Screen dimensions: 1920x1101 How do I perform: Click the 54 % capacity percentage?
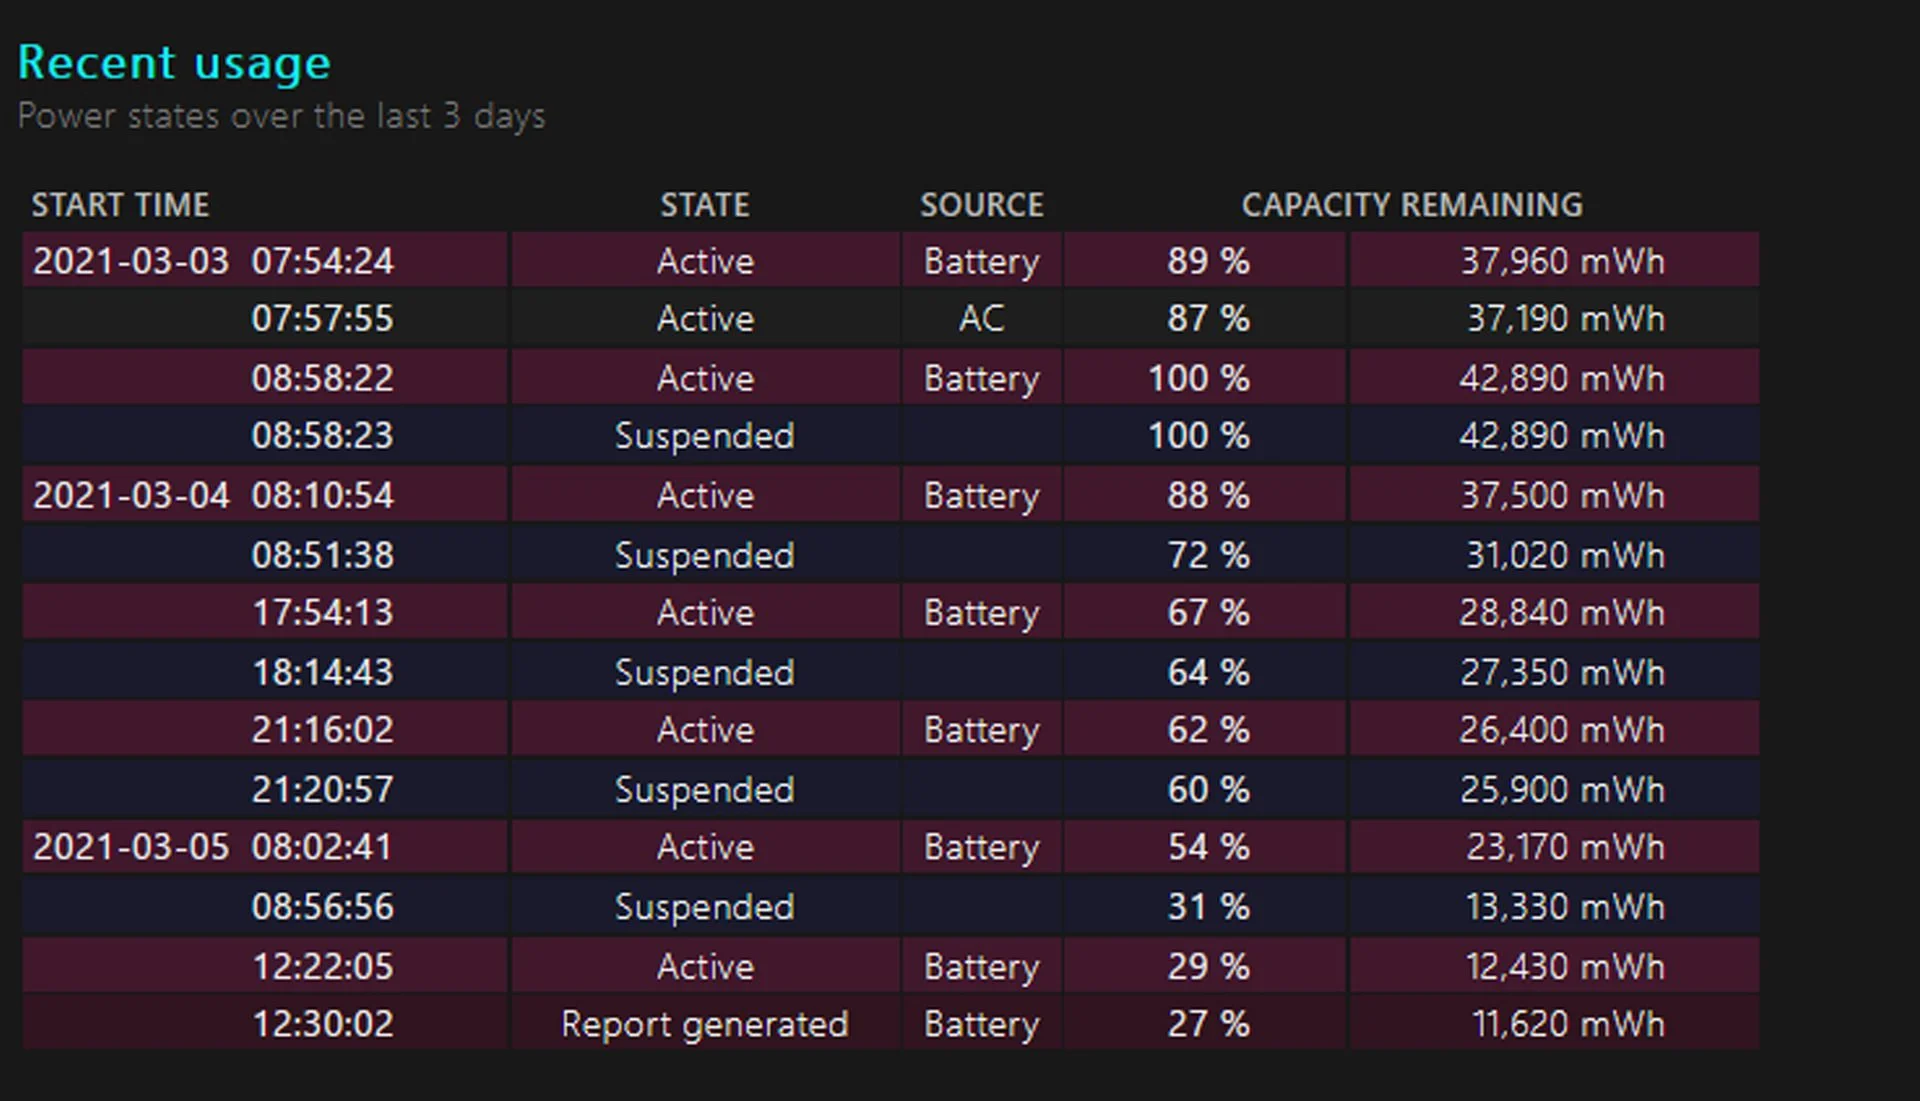pyautogui.click(x=1207, y=847)
